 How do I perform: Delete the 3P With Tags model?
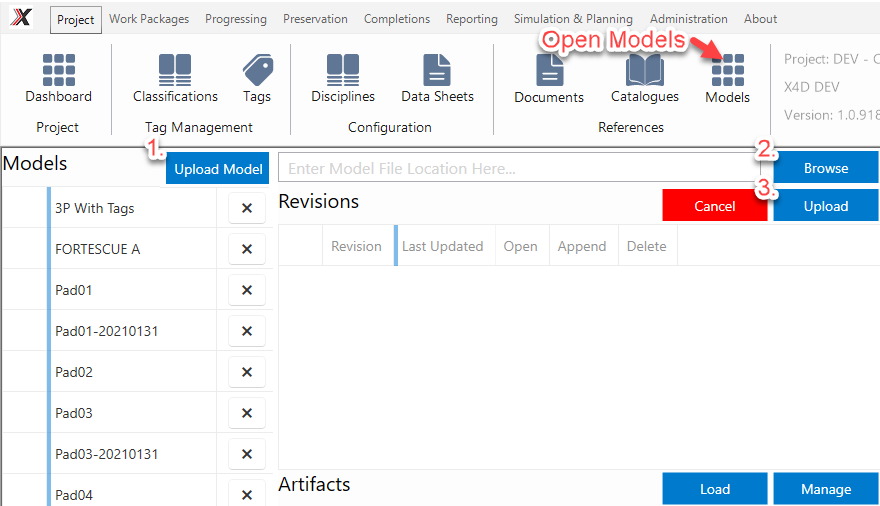[247, 208]
